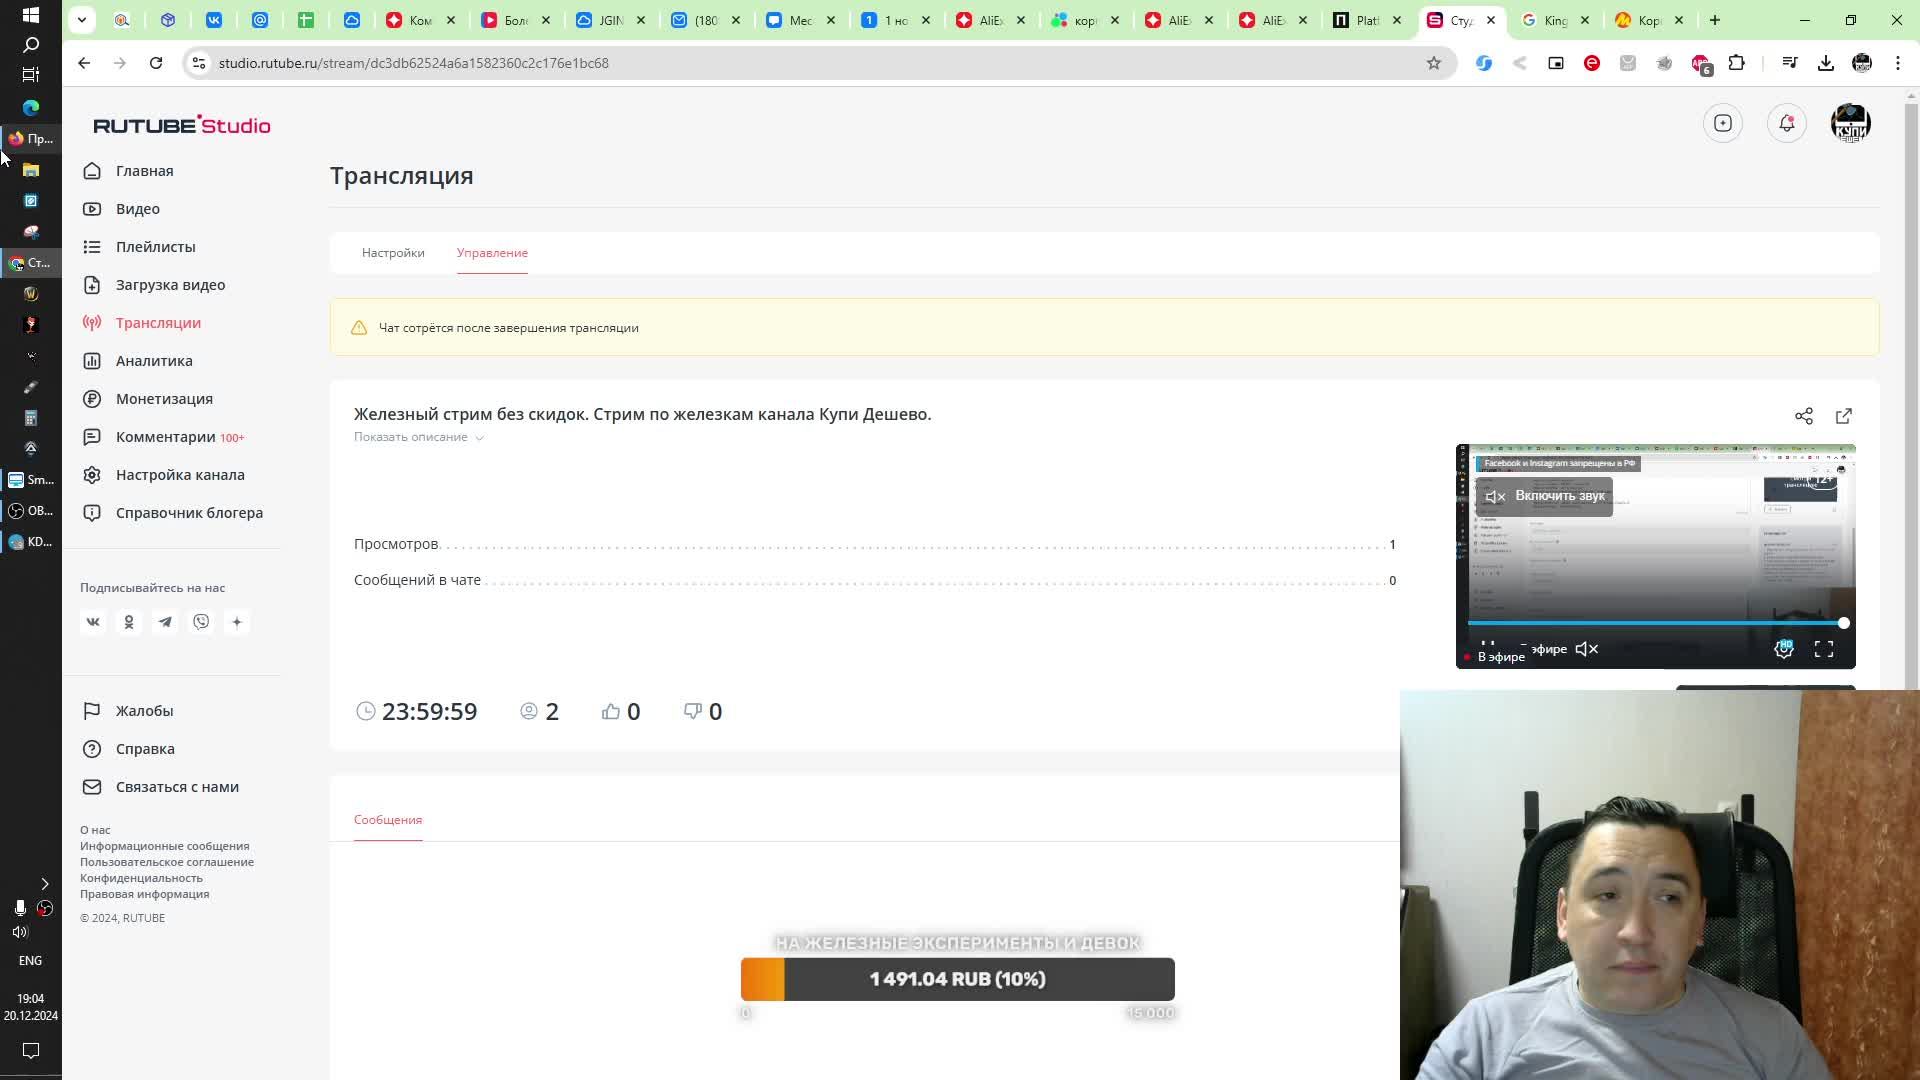This screenshot has width=1920, height=1080.
Task: Enter fullscreen in the stream preview player
Action: (x=1823, y=650)
